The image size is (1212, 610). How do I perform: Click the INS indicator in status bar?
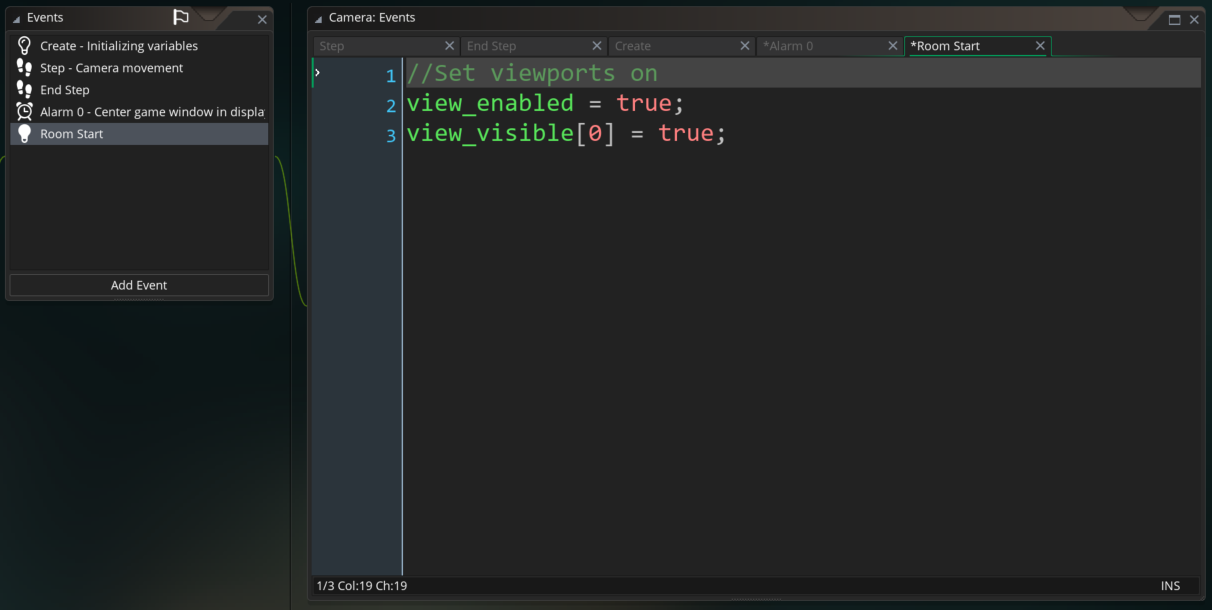click(1170, 586)
